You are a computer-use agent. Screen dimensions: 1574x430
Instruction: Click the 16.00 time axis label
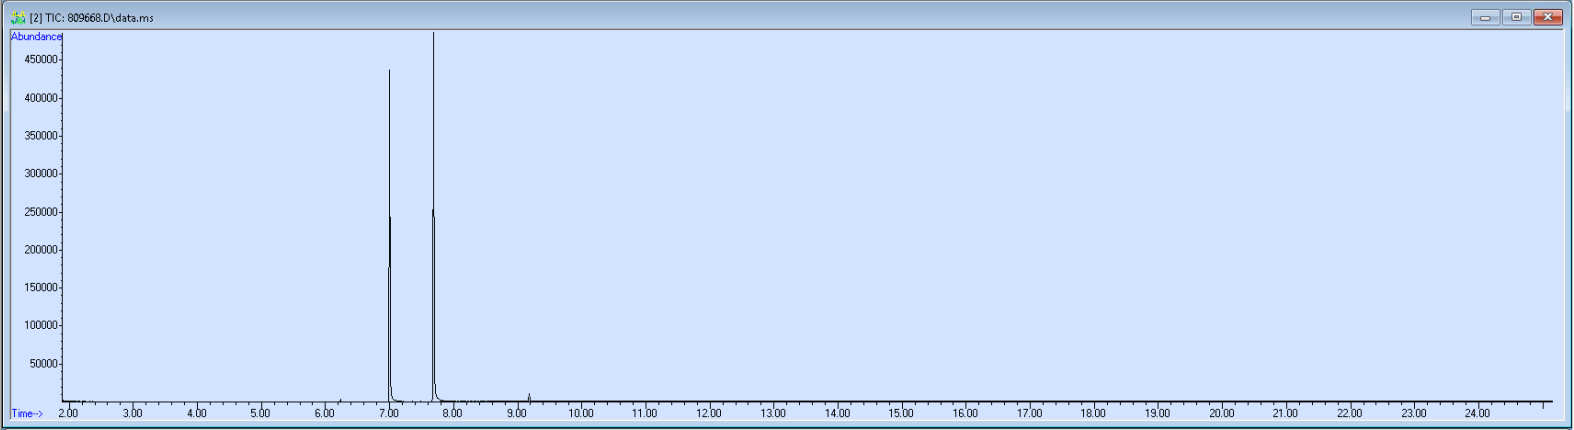[965, 413]
